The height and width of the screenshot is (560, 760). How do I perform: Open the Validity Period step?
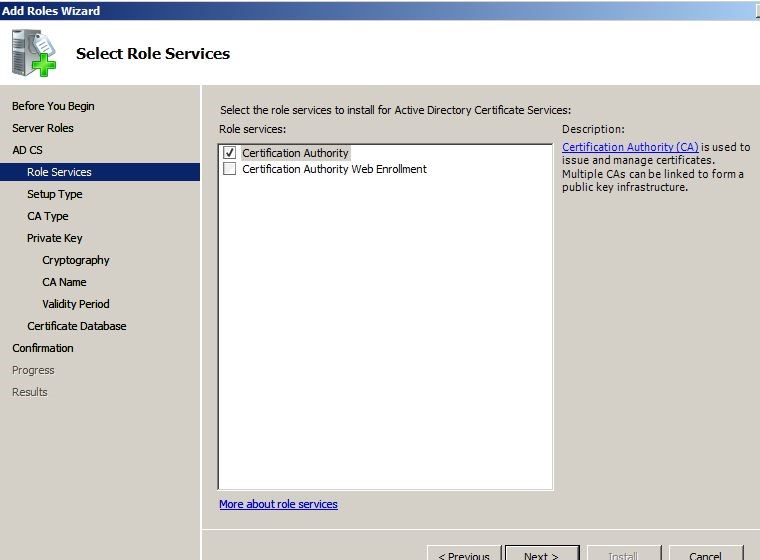tap(76, 304)
